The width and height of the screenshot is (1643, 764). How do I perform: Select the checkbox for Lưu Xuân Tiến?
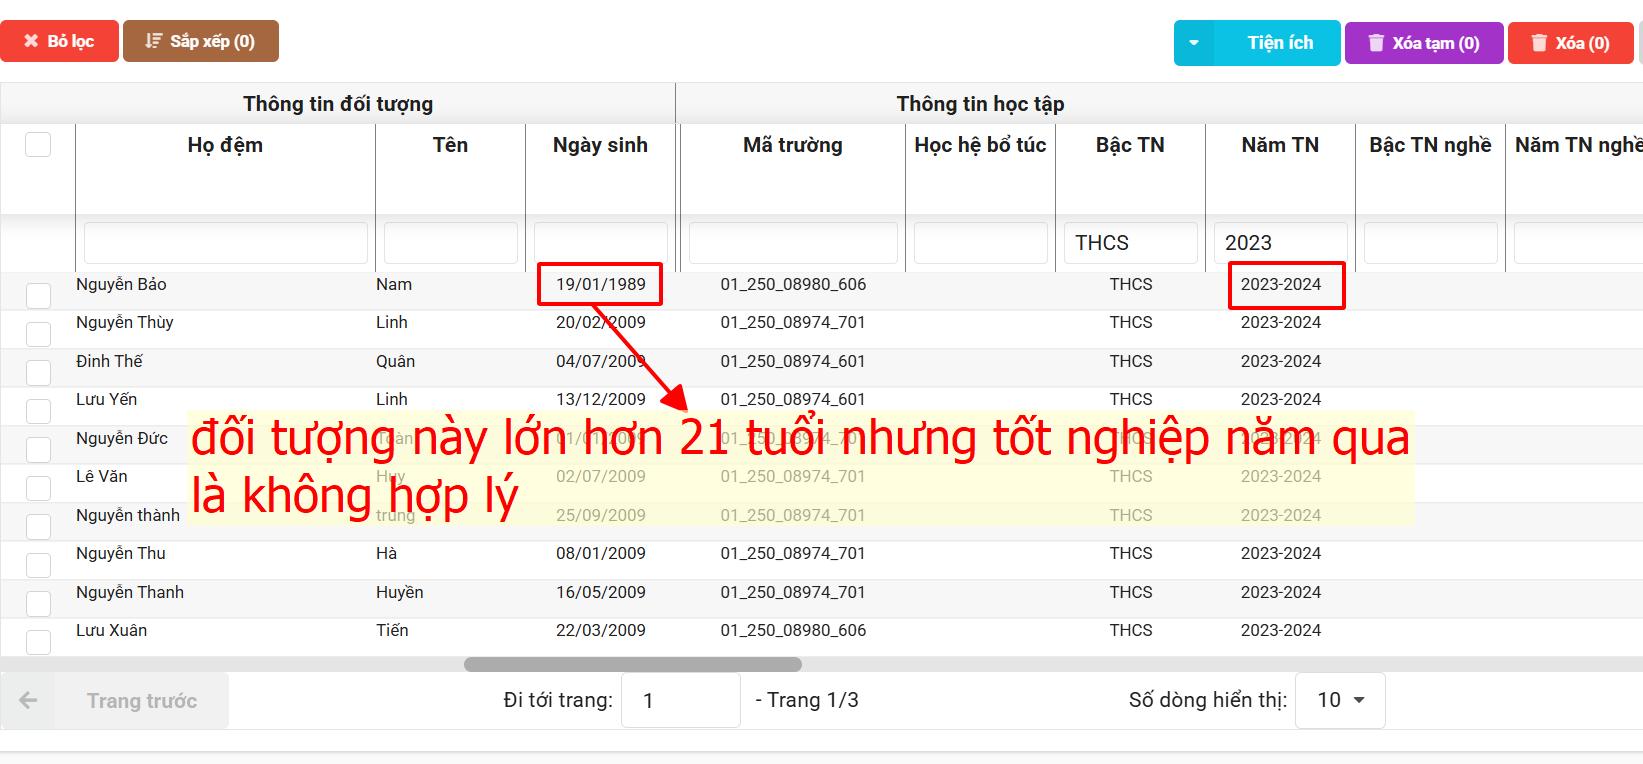click(x=38, y=642)
